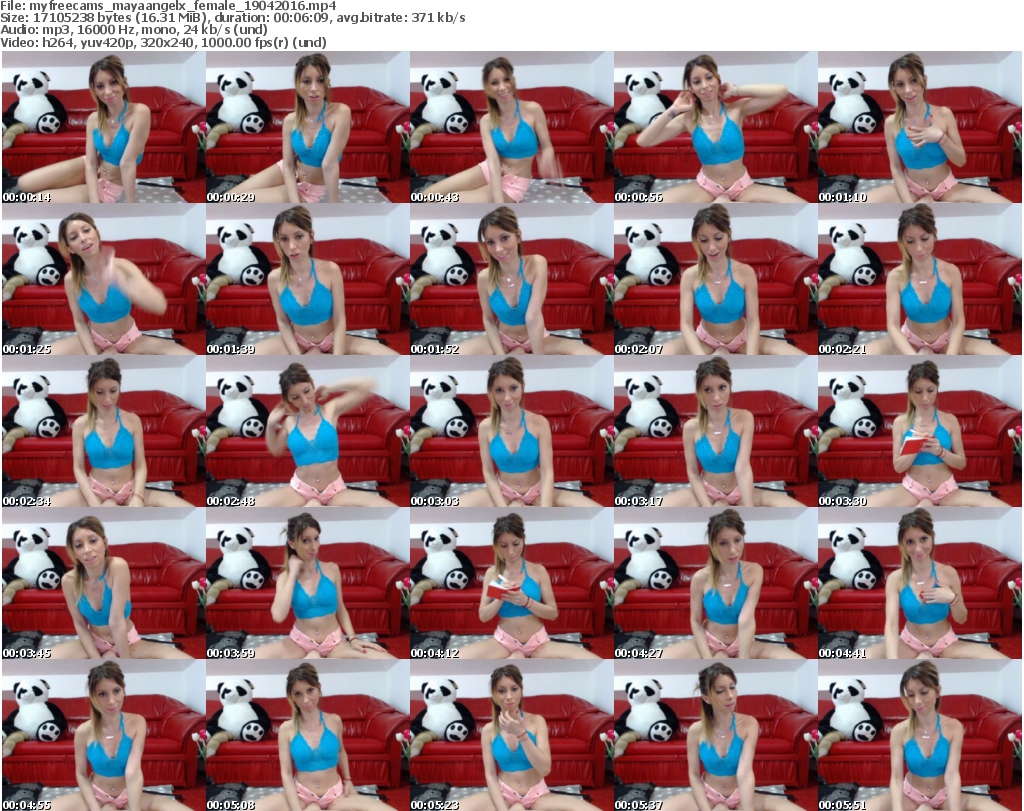The width and height of the screenshot is (1024, 811).
Task: Open the frame at 00:02:21
Action: [920, 279]
